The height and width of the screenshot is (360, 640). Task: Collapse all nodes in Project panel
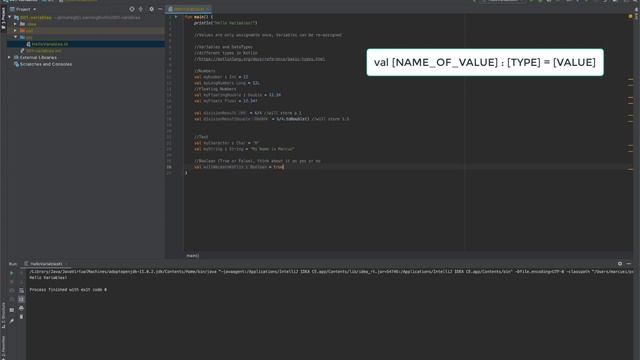click(141, 9)
